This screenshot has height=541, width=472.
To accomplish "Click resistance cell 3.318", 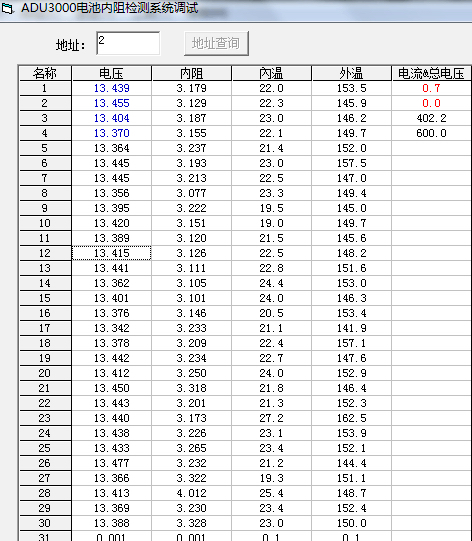I will click(191, 388).
